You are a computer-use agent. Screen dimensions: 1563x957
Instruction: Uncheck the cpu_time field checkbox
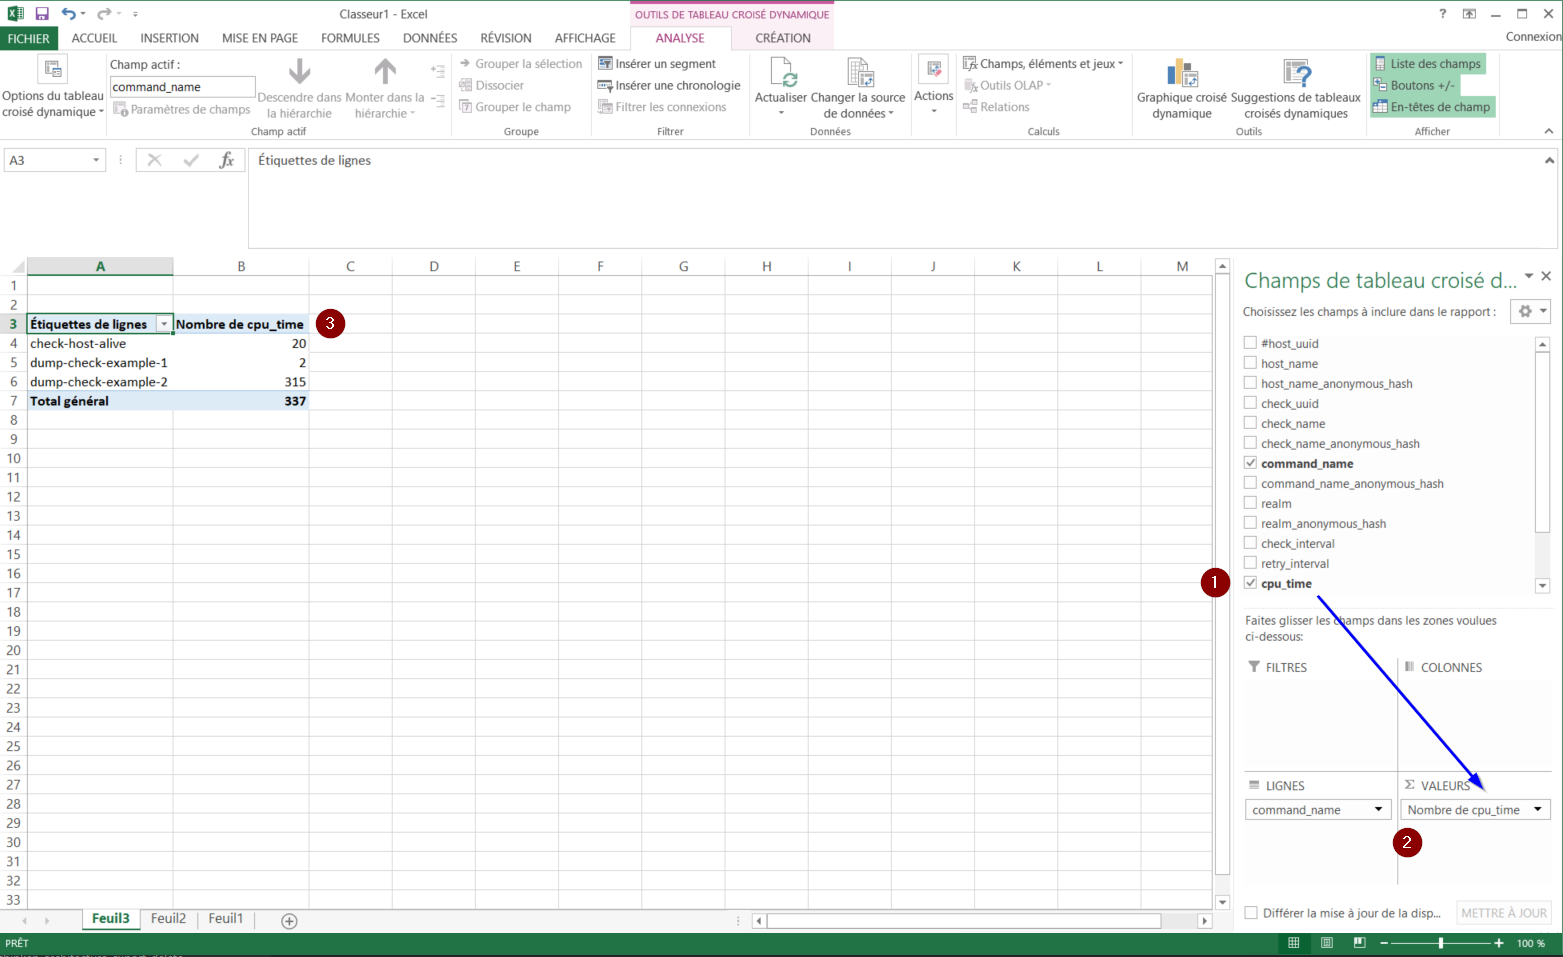point(1250,583)
